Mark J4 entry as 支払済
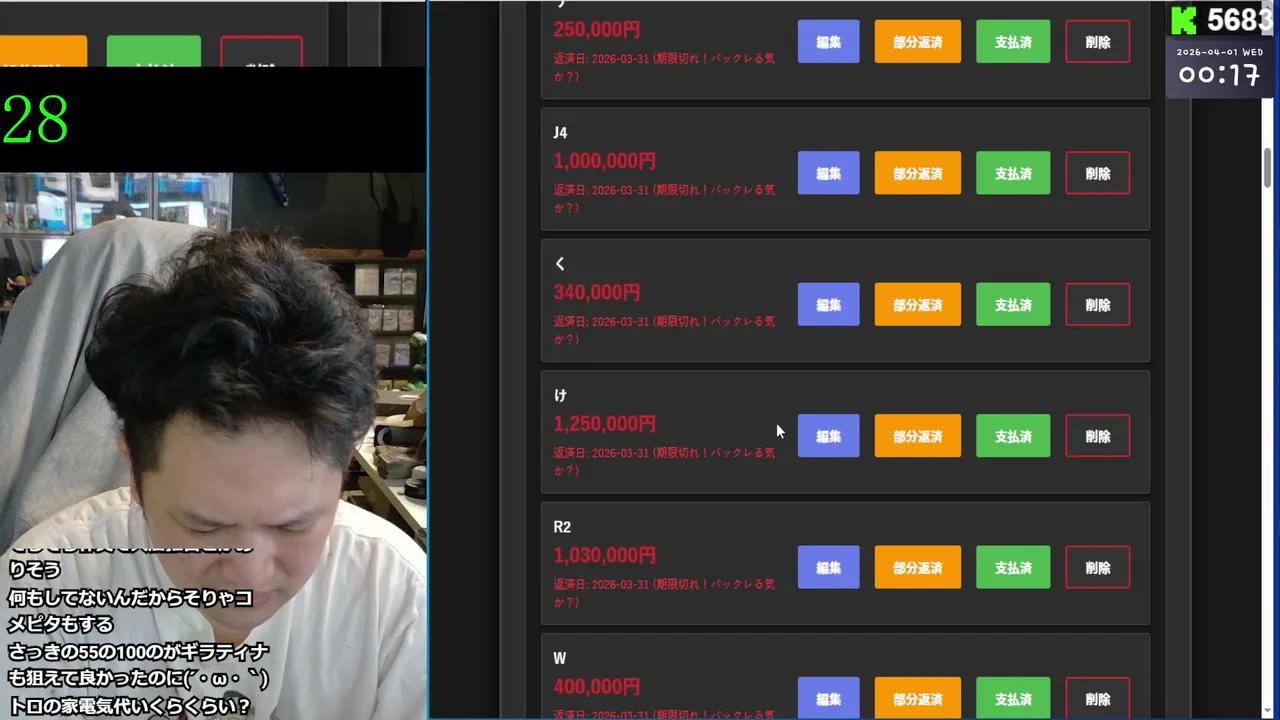The width and height of the screenshot is (1280, 720). [x=1013, y=173]
